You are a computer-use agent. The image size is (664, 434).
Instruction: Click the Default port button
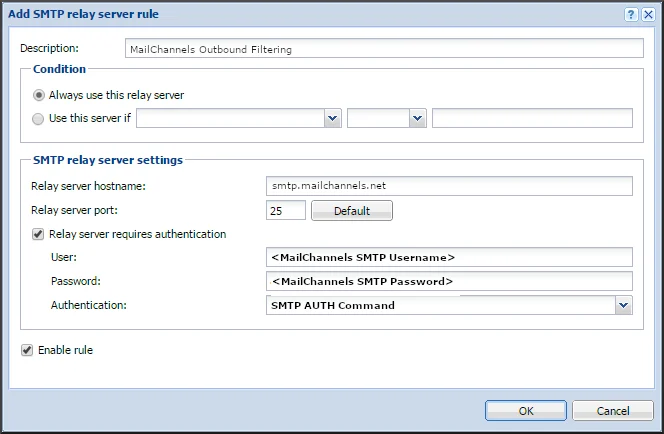click(352, 210)
